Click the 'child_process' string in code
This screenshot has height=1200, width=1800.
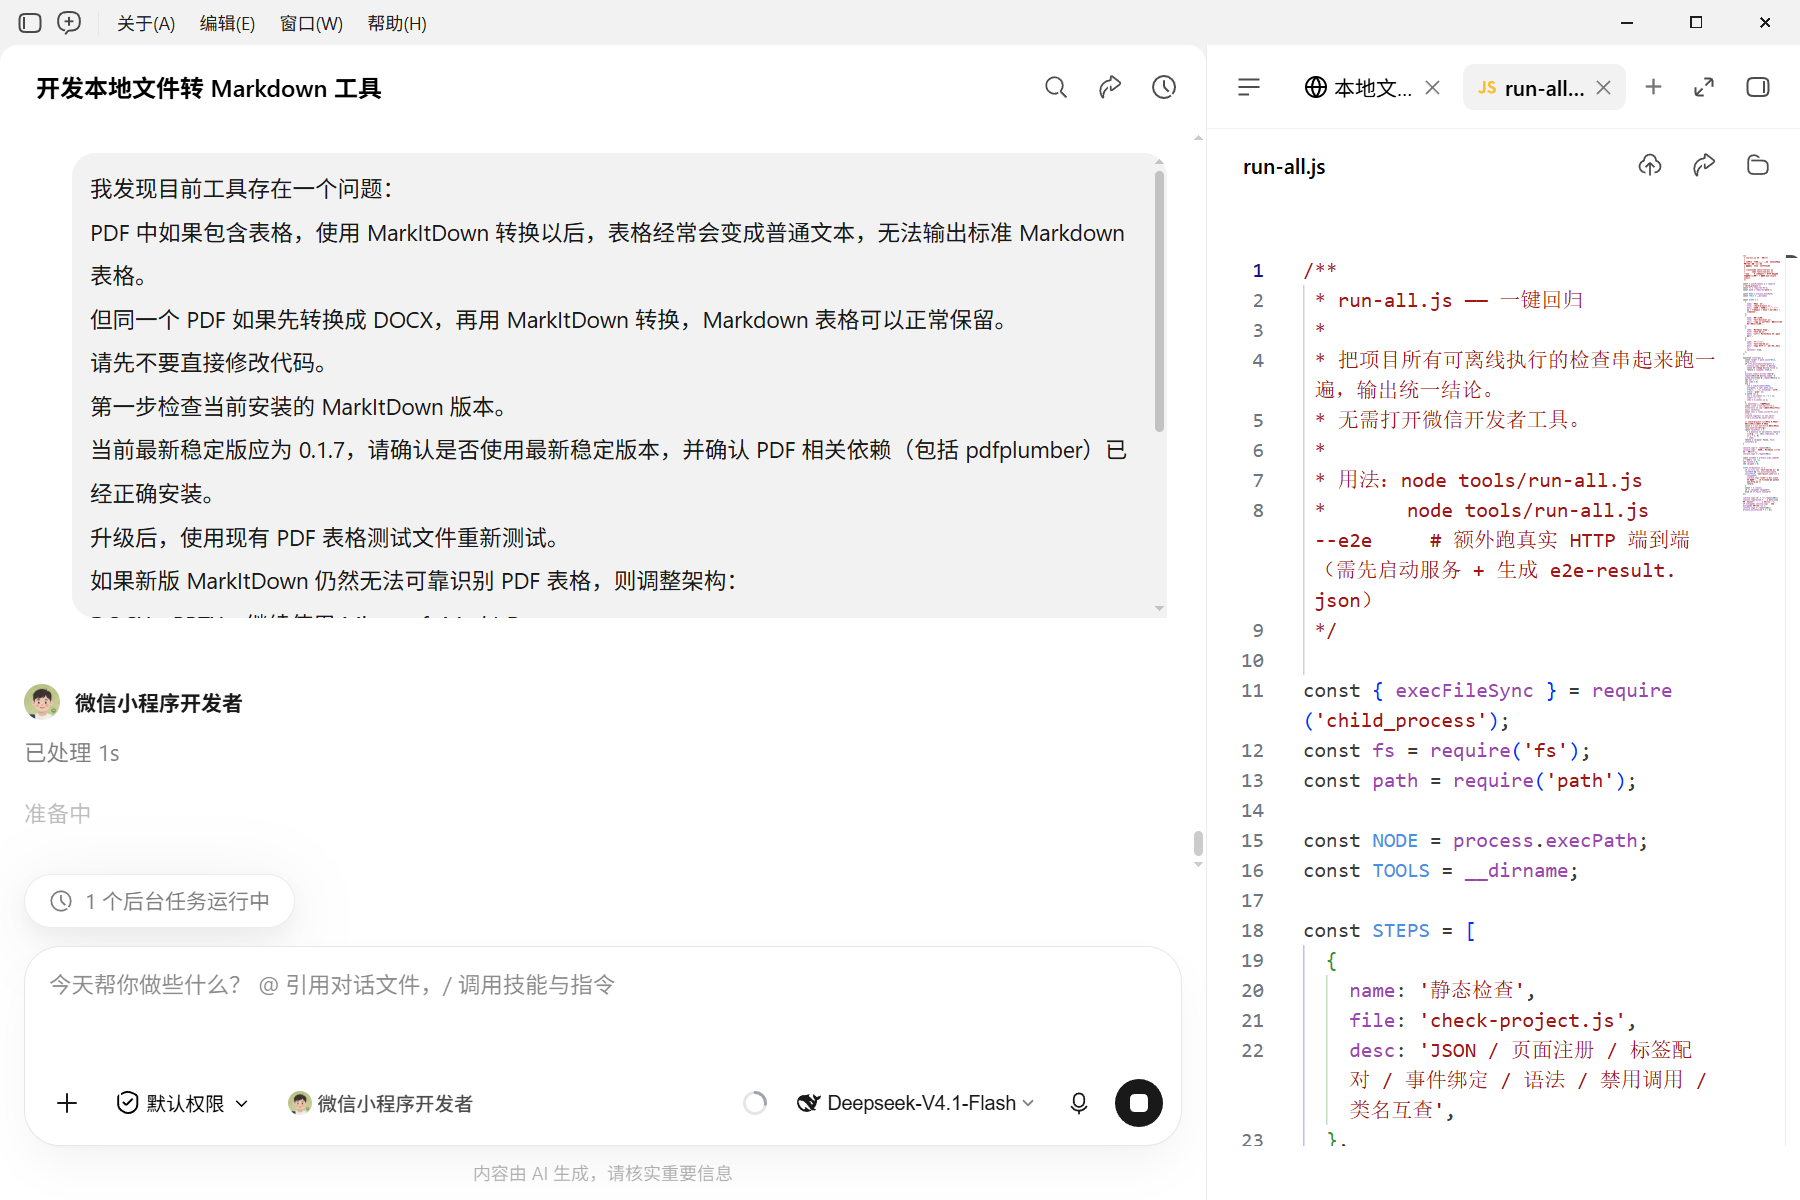(1400, 721)
